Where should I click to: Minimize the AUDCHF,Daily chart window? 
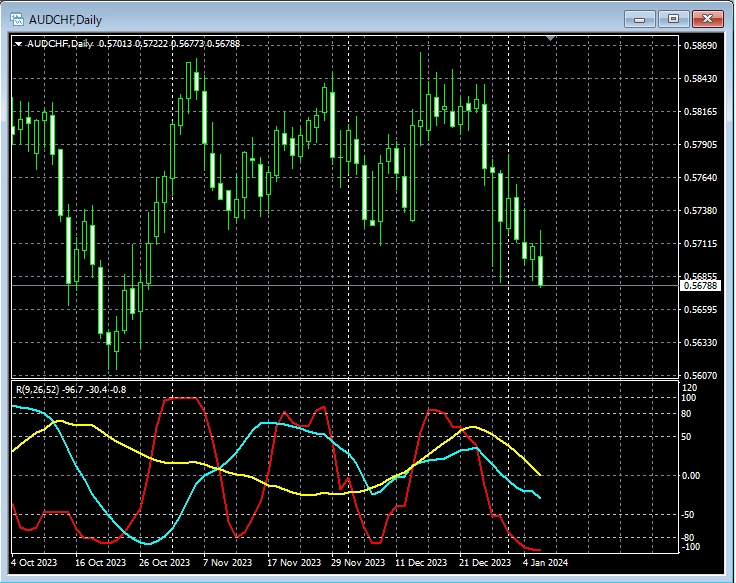coord(639,19)
